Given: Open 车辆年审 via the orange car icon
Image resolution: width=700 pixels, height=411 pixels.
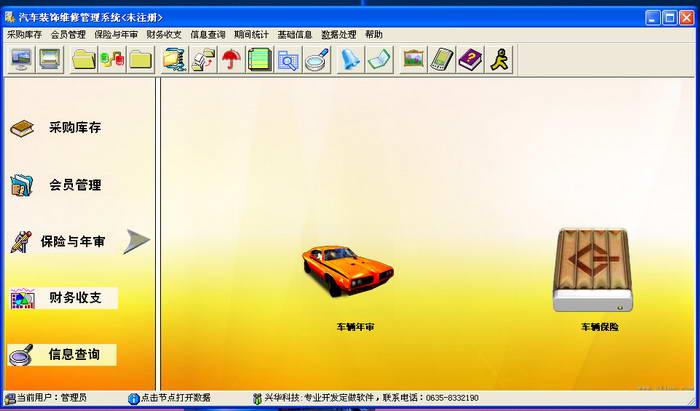Looking at the screenshot, I should 348,271.
